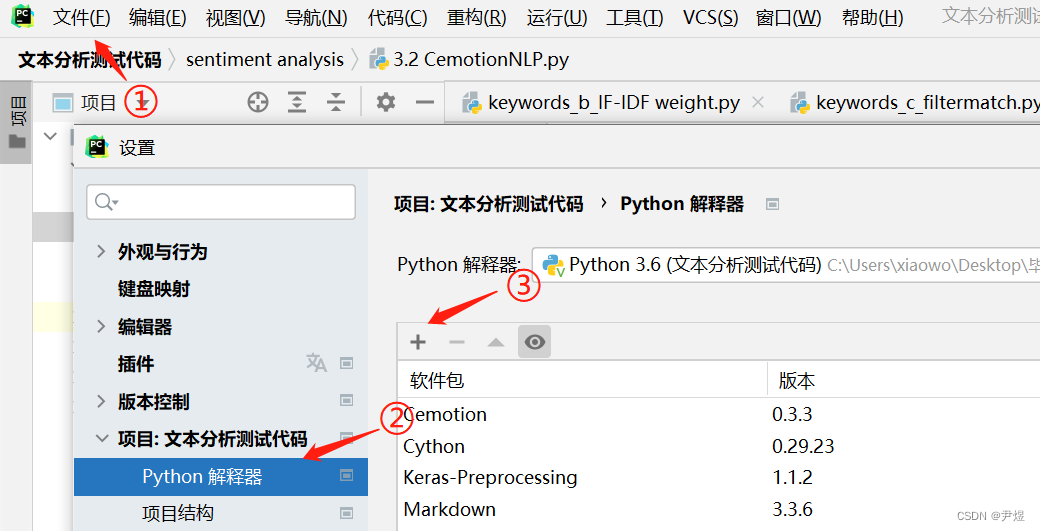Click the 3.2 CemotionNLP.py breadcrumb

pos(469,60)
